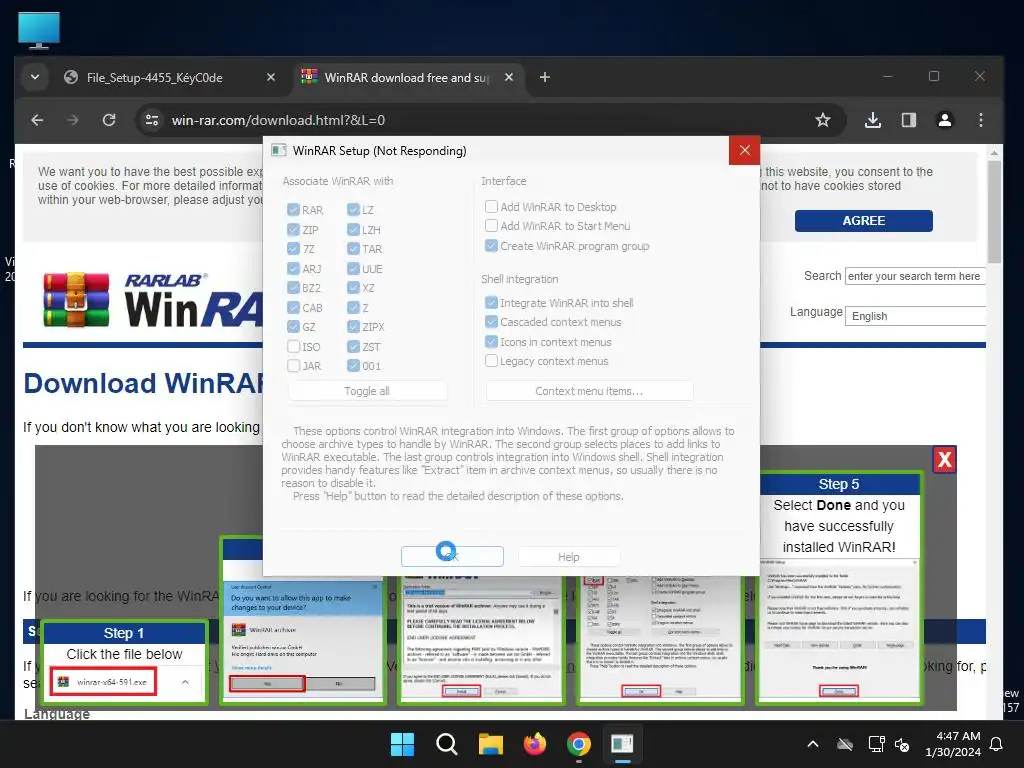This screenshot has width=1024, height=768.
Task: Click the network tray icon
Action: [x=876, y=744]
